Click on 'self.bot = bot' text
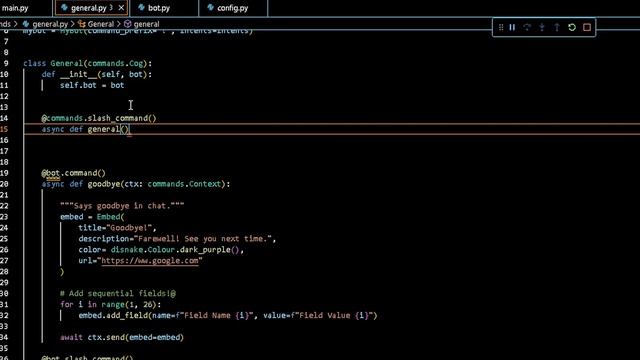The image size is (640, 360). point(92,85)
